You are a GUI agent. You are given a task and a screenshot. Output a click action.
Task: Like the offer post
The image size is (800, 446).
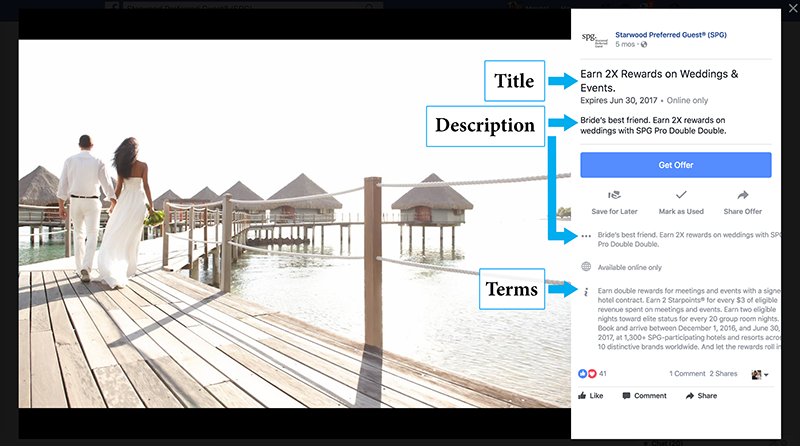point(592,396)
